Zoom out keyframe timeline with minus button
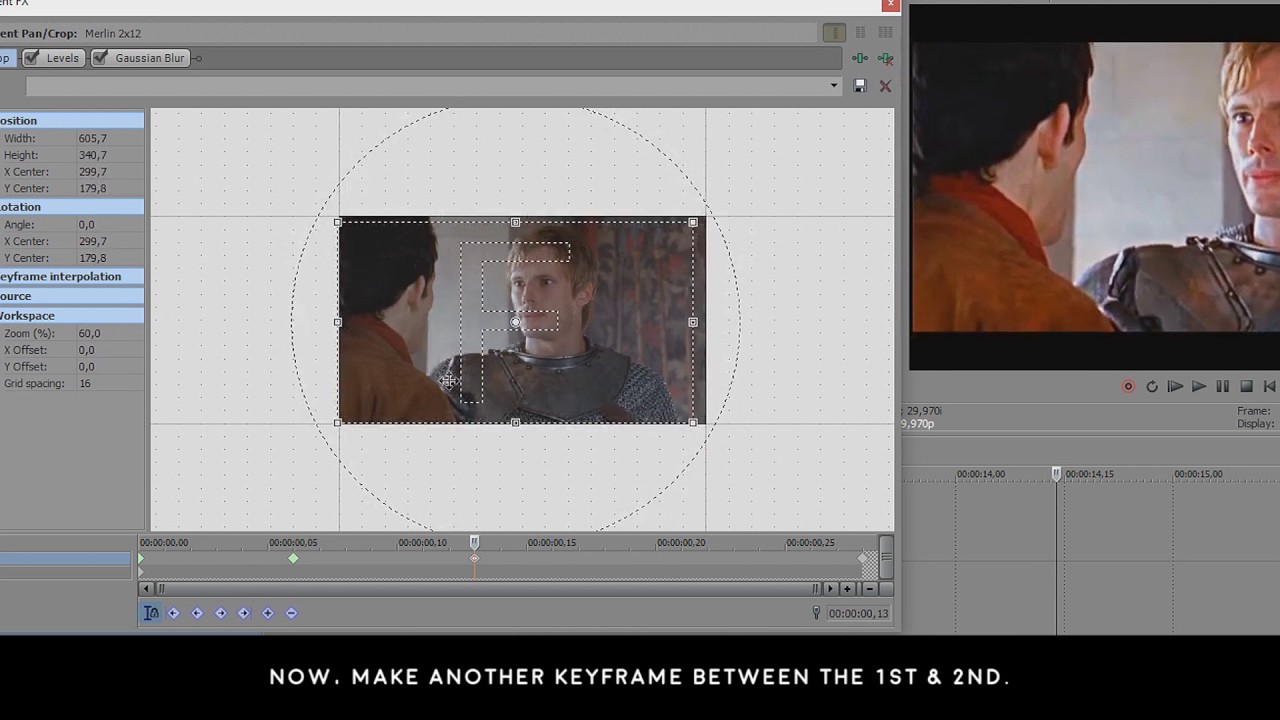The width and height of the screenshot is (1280, 720). tap(870, 589)
